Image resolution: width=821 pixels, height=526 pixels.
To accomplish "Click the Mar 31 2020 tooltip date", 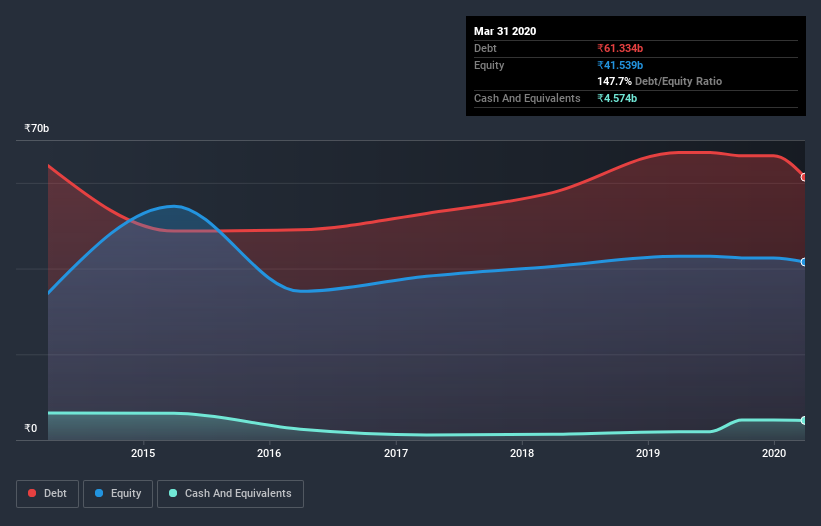I will 505,31.
